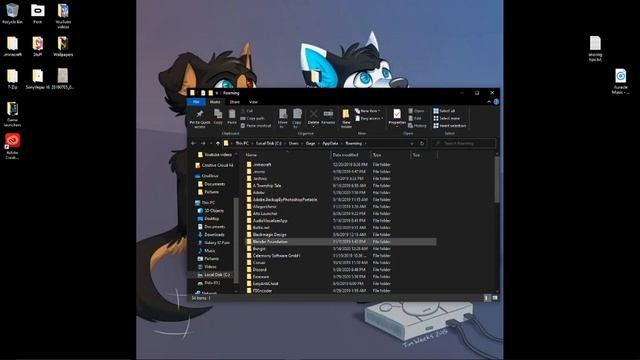Select the 7-Zip desktop folder
This screenshot has height=360, width=640.
tap(12, 79)
